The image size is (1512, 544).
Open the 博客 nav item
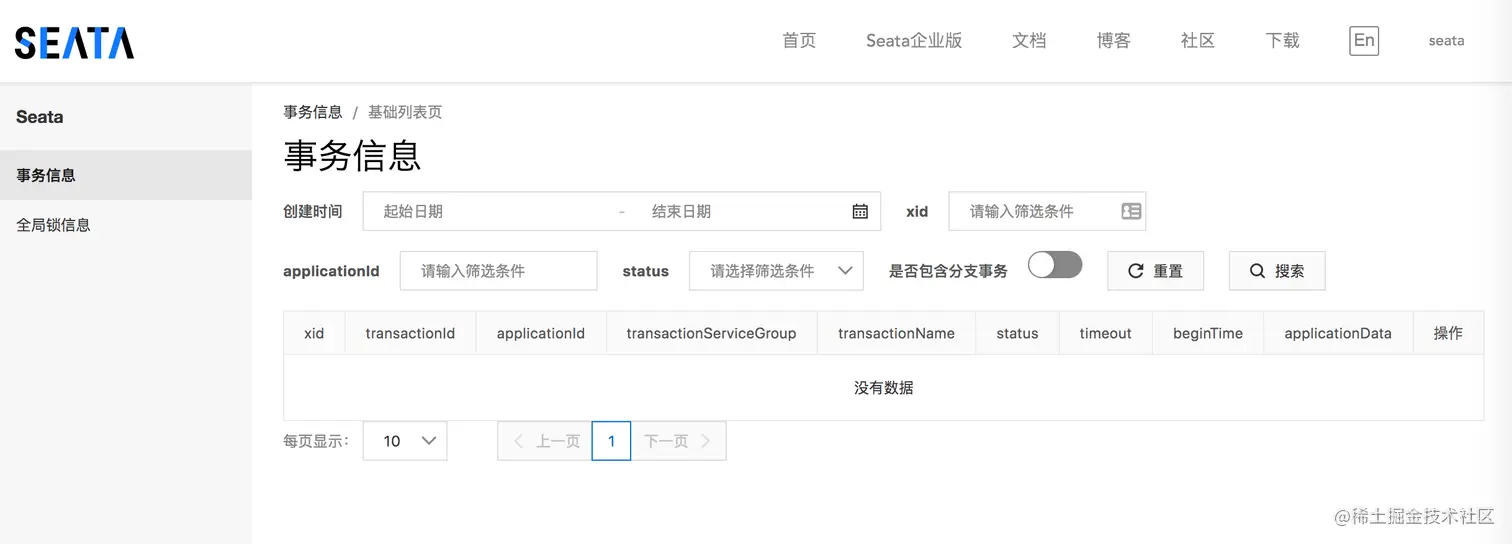tap(1113, 41)
